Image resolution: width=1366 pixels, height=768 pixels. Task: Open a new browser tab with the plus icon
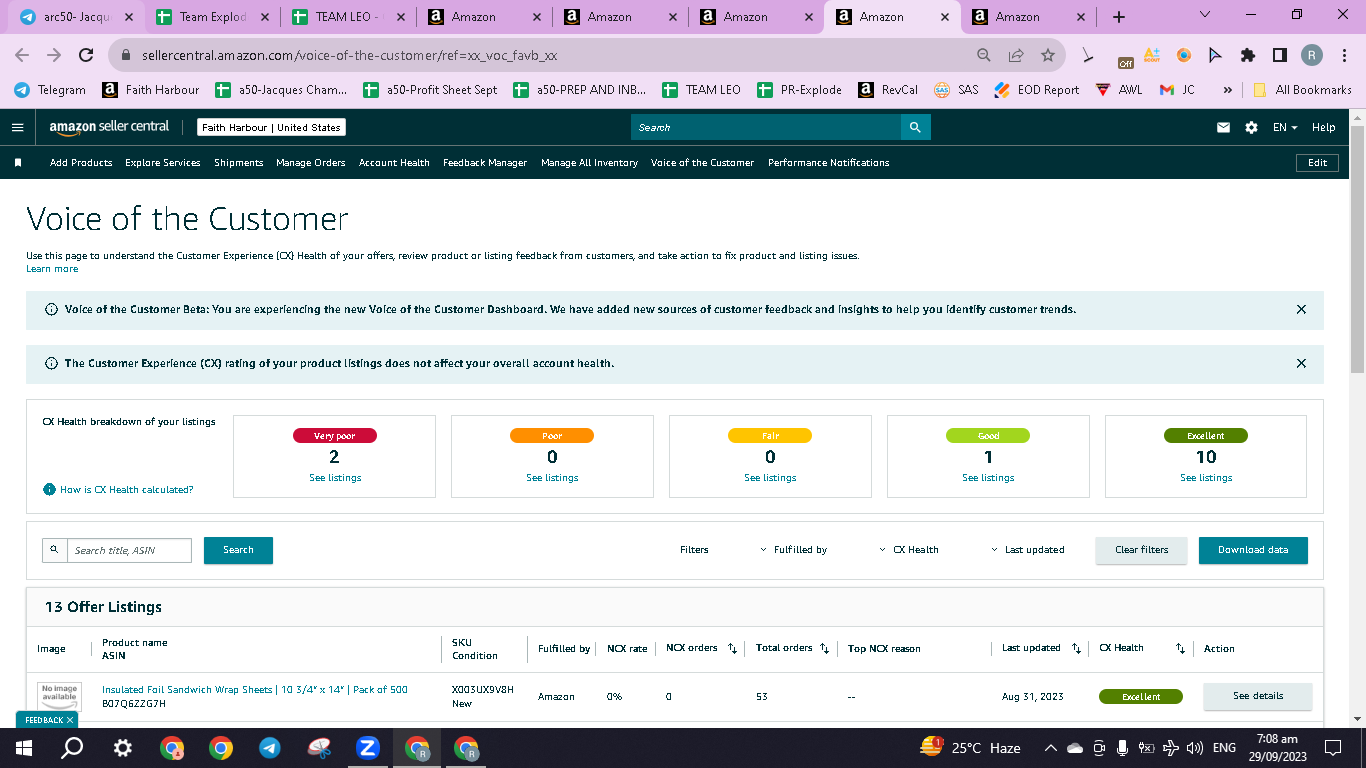[x=1119, y=17]
